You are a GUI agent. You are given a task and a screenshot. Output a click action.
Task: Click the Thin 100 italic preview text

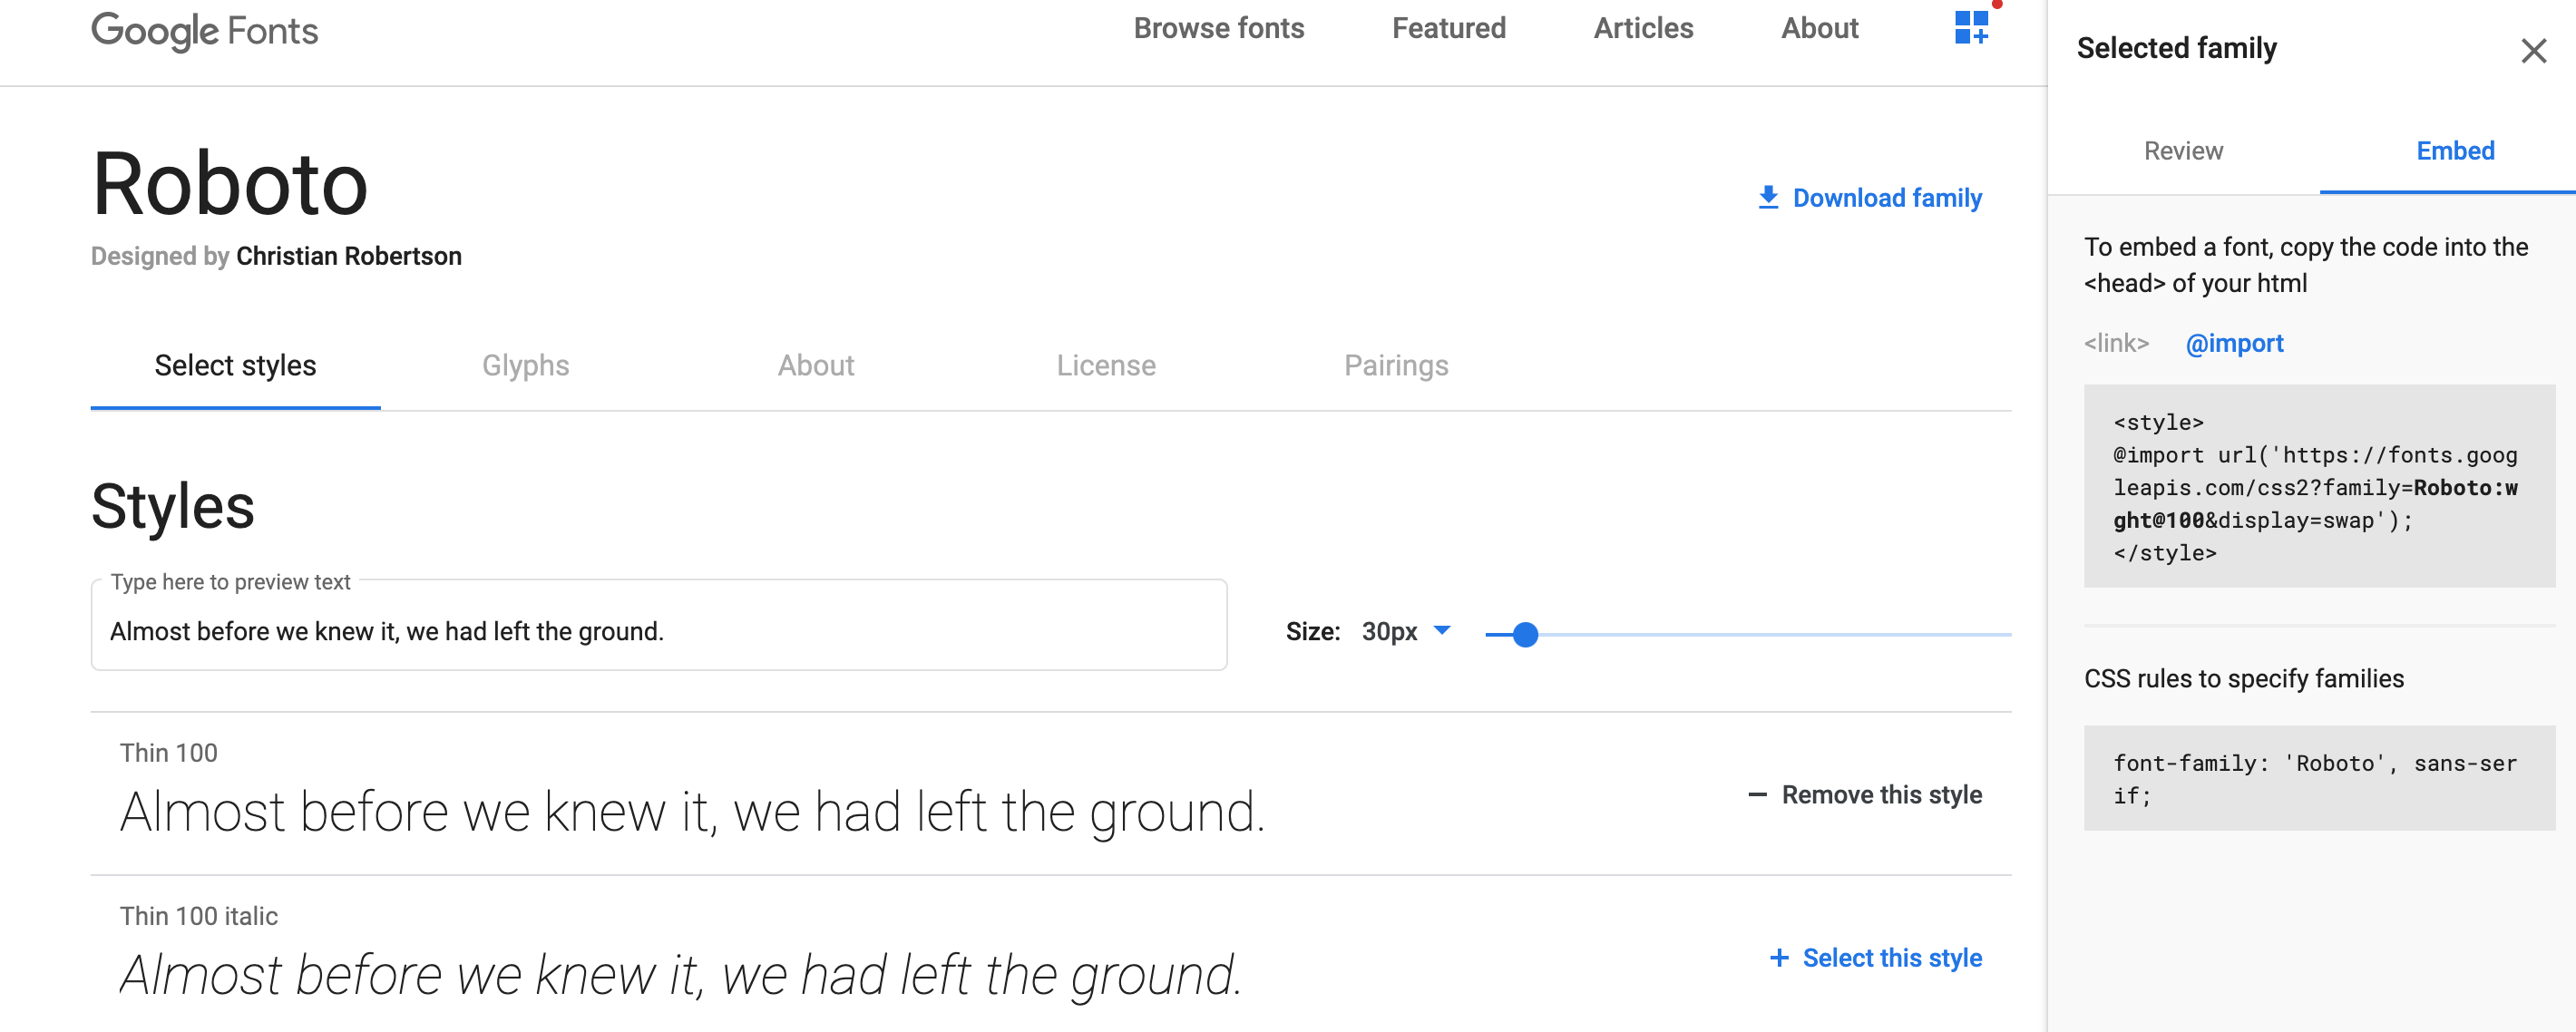[x=681, y=975]
